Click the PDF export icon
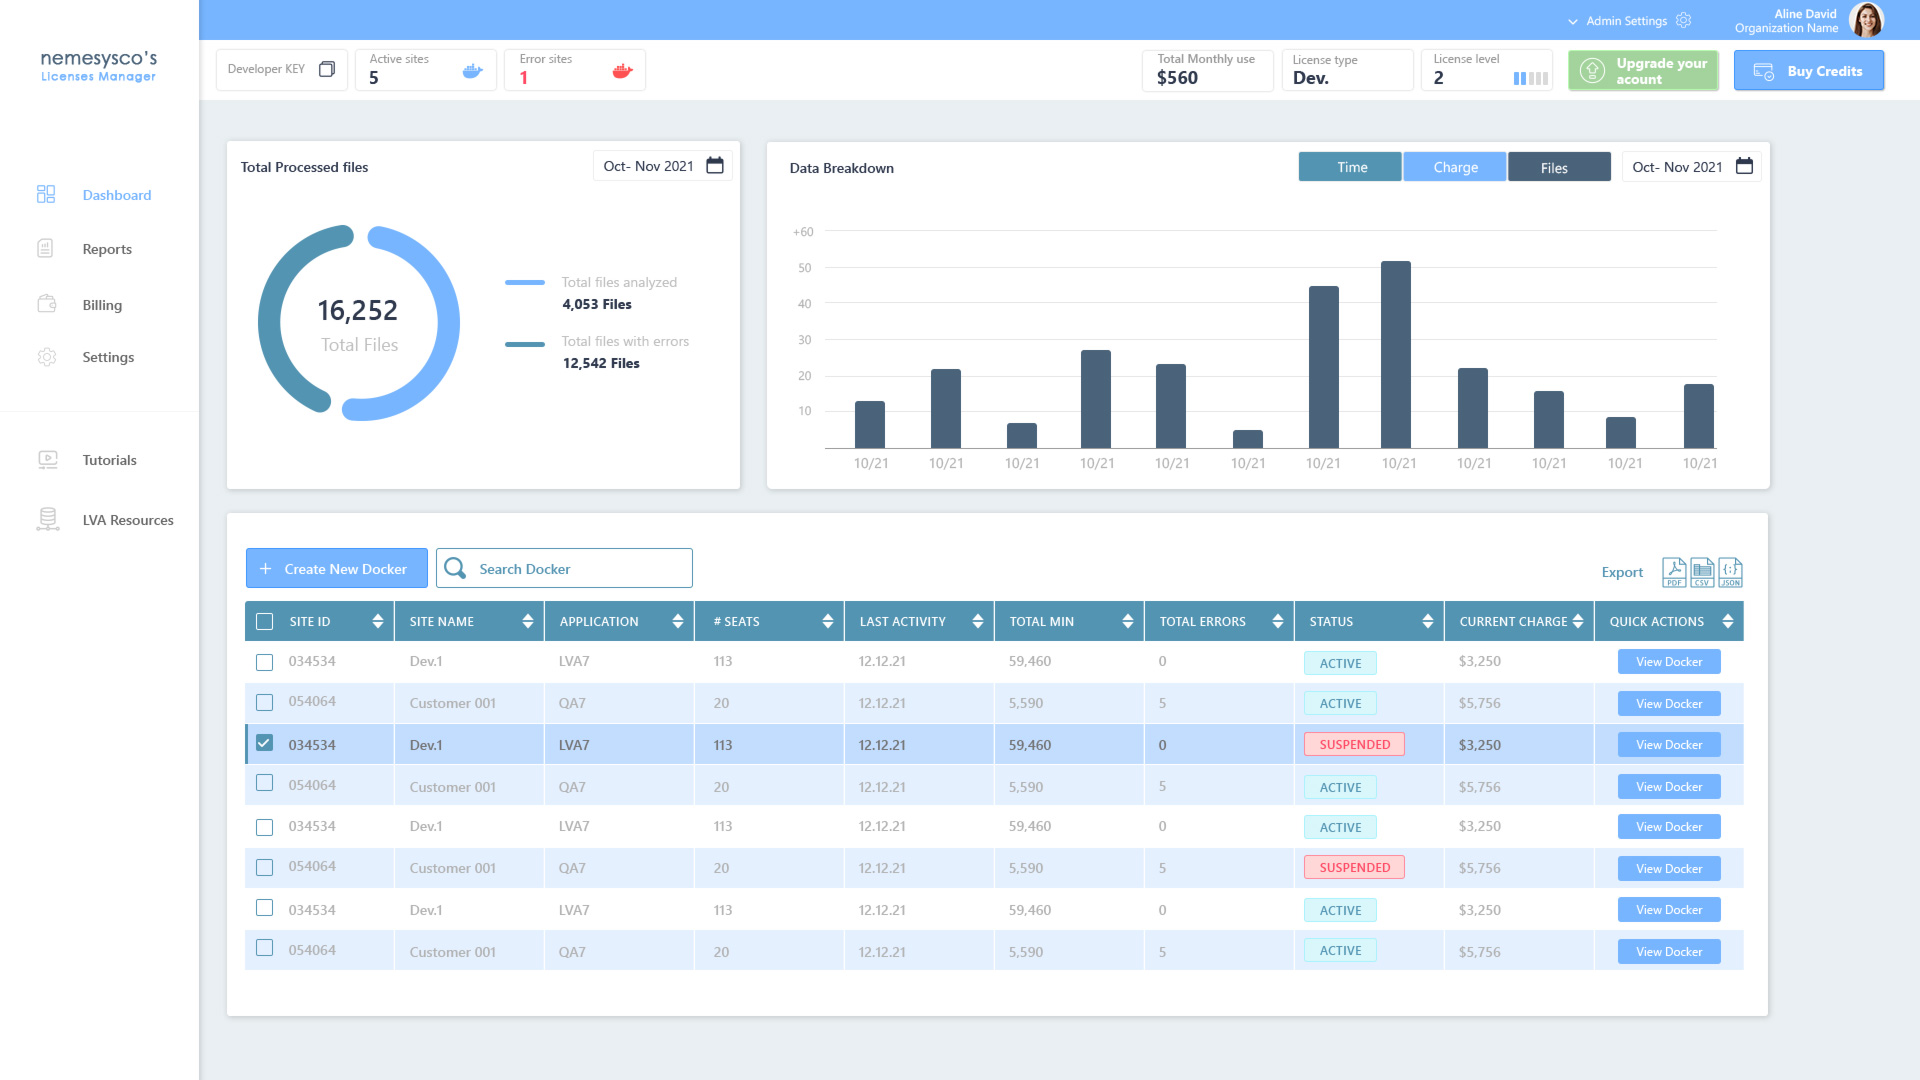This screenshot has width=1920, height=1080. coord(1673,572)
